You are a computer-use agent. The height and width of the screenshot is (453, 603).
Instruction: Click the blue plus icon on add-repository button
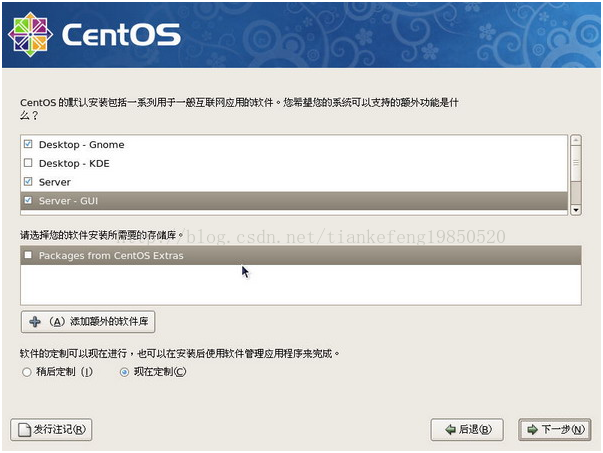35,321
